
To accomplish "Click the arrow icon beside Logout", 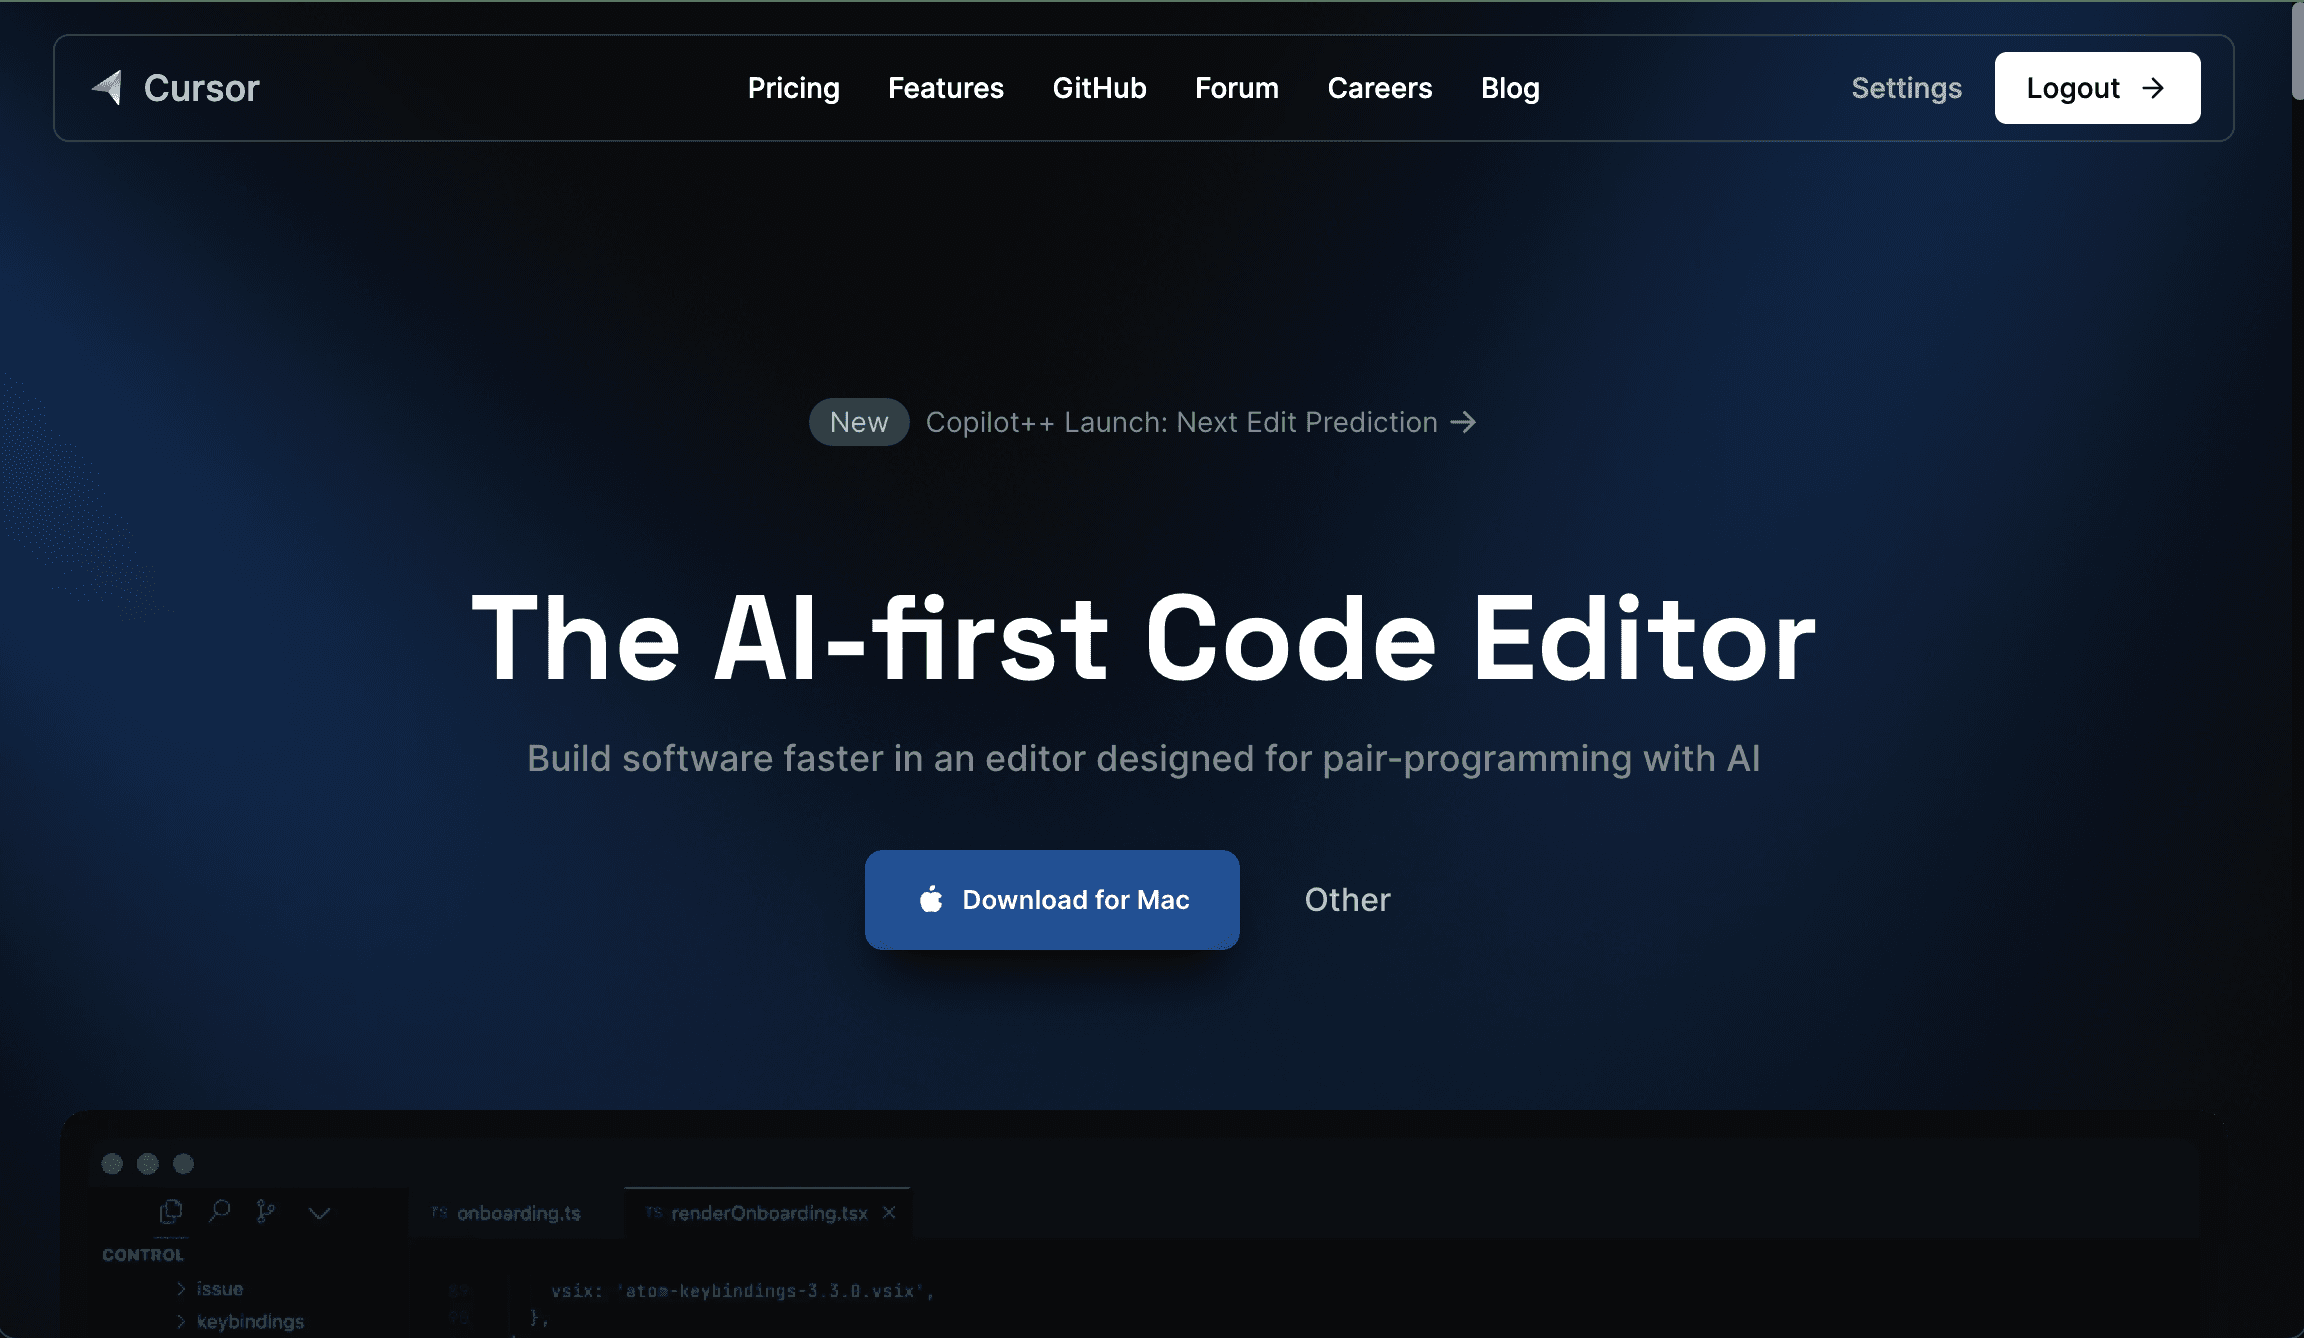I will coord(2153,88).
